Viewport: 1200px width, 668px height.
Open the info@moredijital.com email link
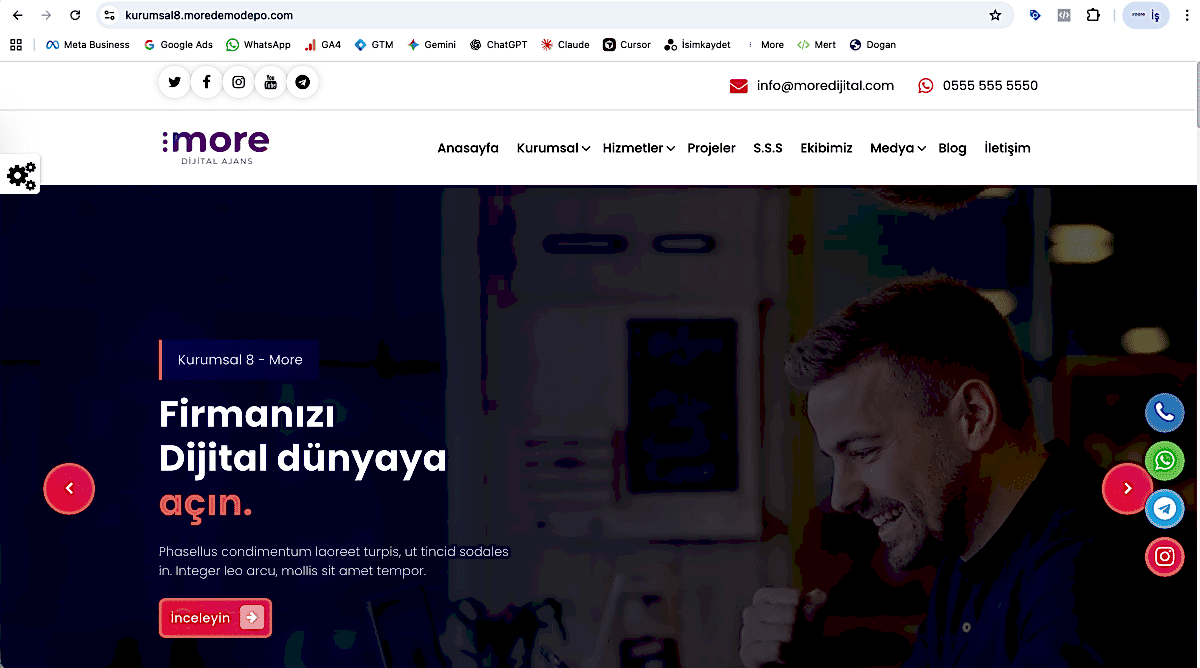826,85
